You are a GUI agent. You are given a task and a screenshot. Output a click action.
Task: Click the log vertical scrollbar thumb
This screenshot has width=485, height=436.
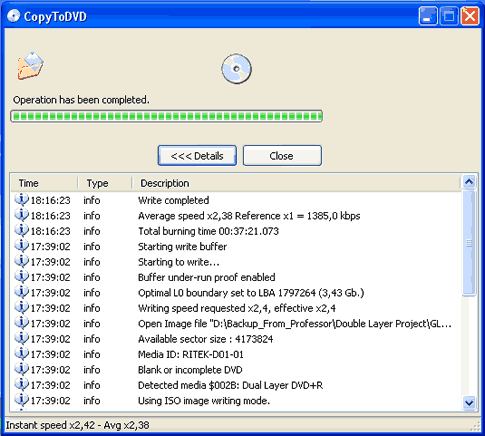(469, 243)
